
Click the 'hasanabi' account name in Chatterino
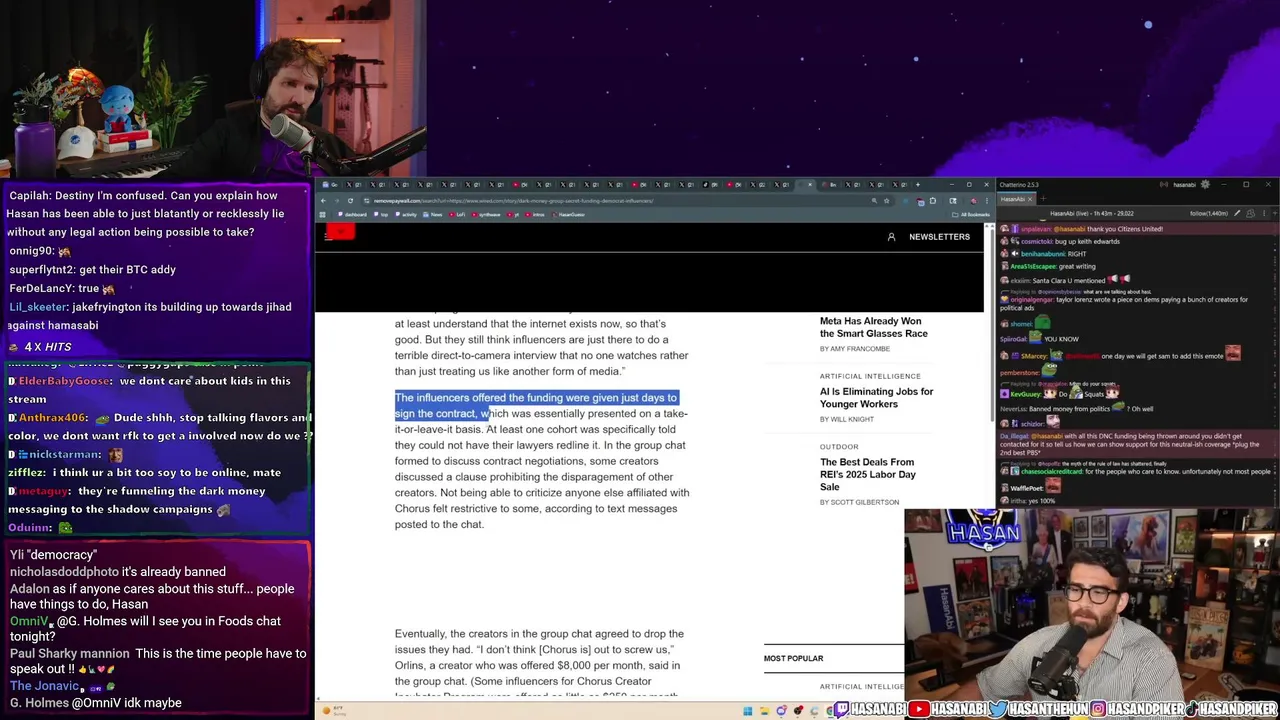(1185, 185)
